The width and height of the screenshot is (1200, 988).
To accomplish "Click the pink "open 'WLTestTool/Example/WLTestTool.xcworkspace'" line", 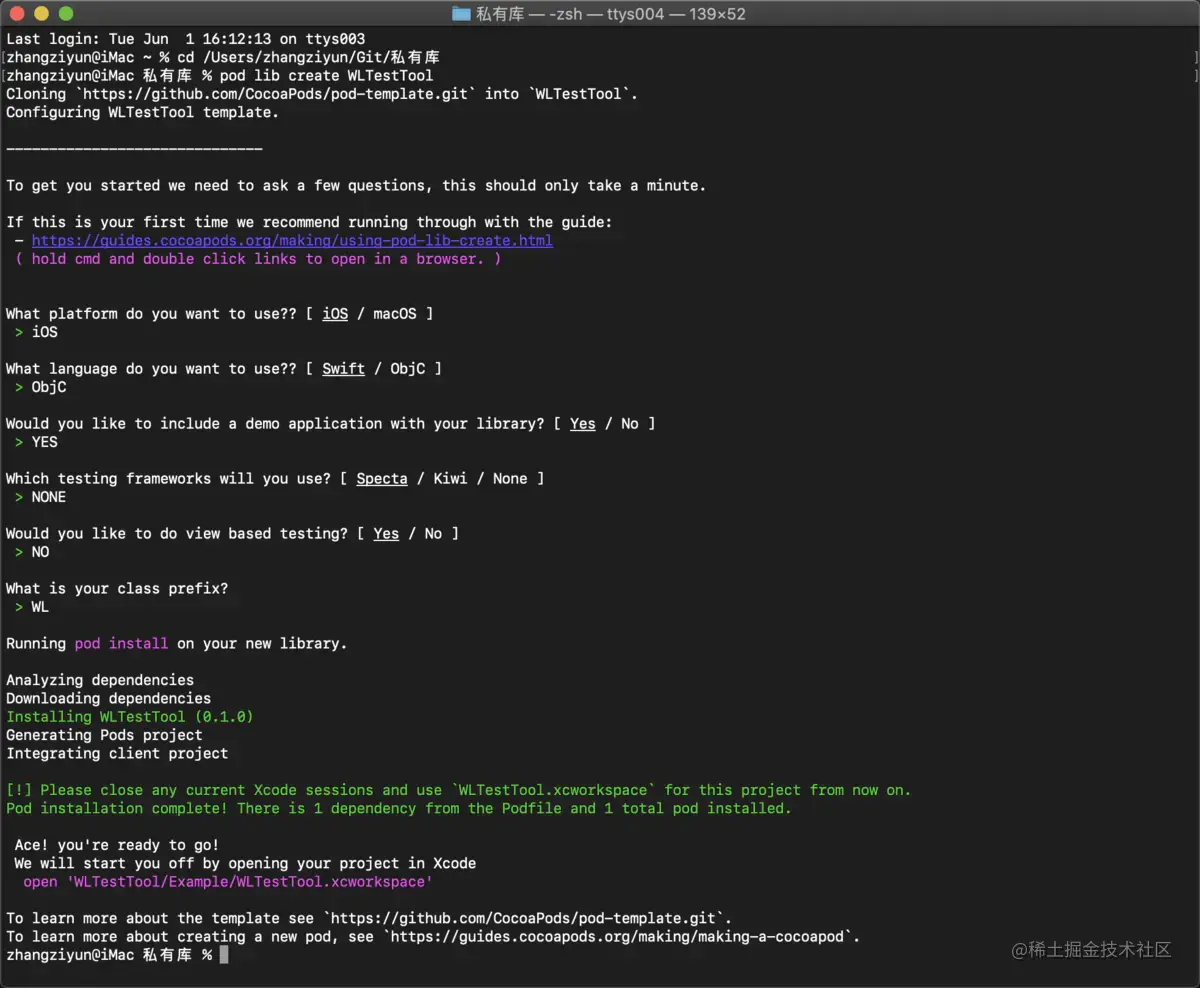I will (x=228, y=882).
